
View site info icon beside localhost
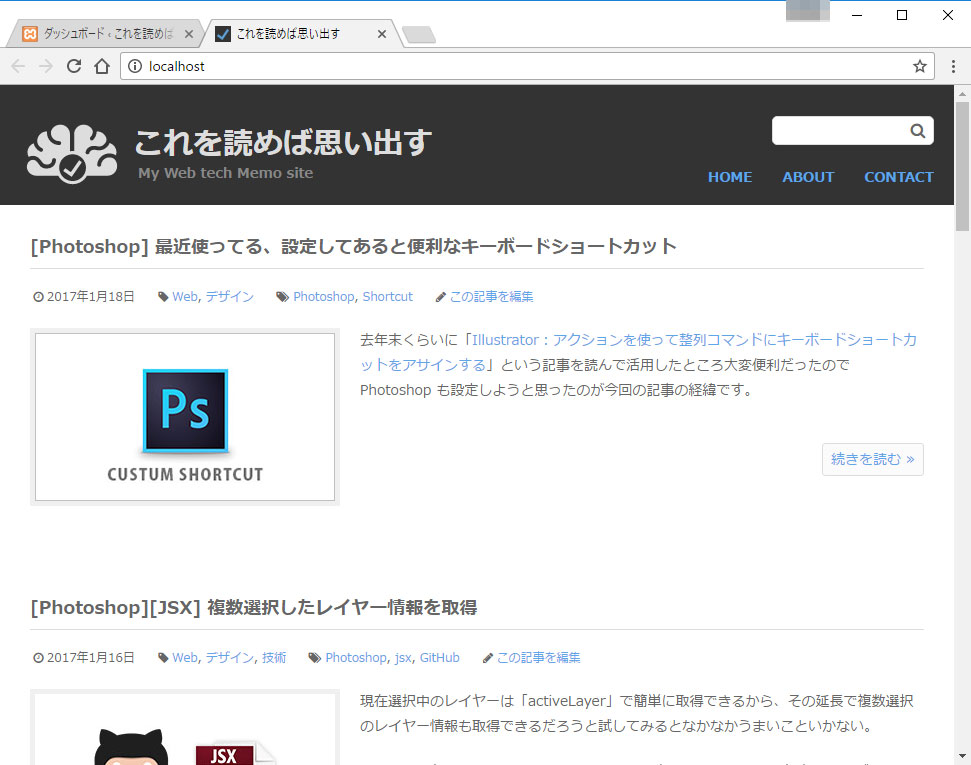134,66
